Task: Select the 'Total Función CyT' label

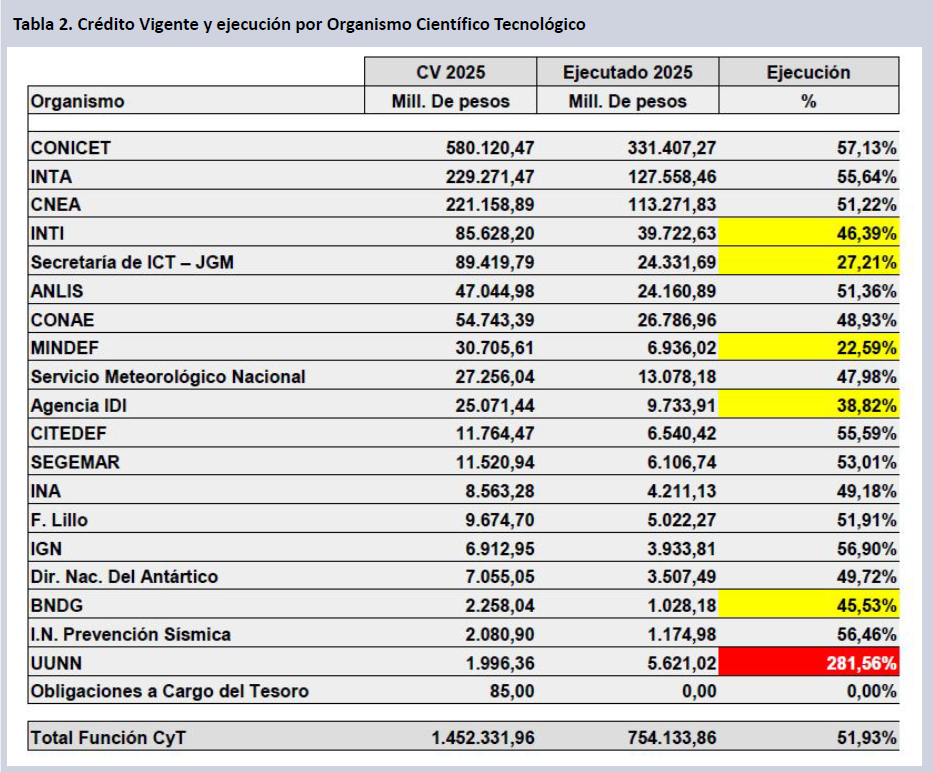Action: 108,738
